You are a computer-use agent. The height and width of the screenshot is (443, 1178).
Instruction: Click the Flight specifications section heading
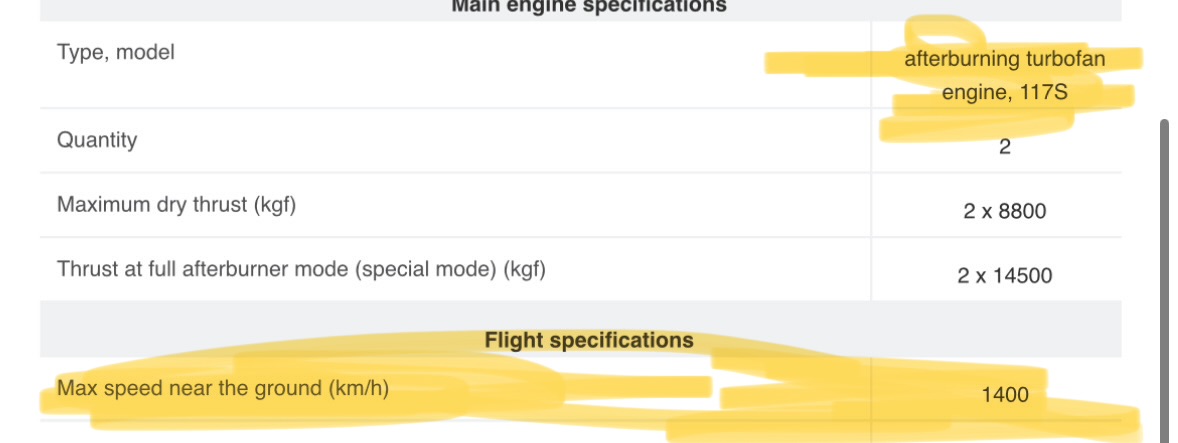click(588, 341)
